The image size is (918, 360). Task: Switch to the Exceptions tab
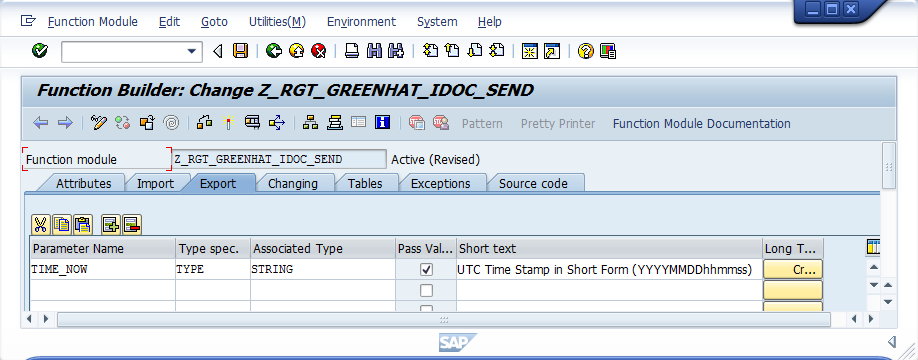pos(440,183)
